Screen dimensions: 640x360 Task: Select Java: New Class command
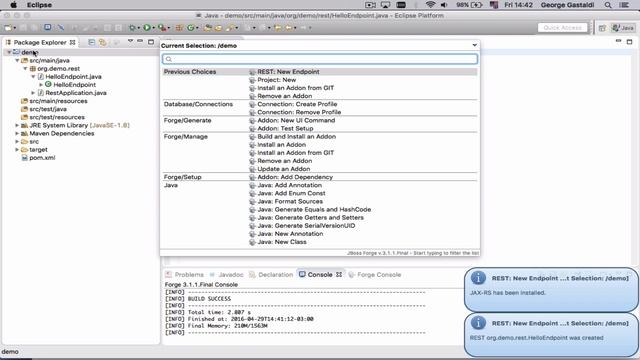pos(282,242)
